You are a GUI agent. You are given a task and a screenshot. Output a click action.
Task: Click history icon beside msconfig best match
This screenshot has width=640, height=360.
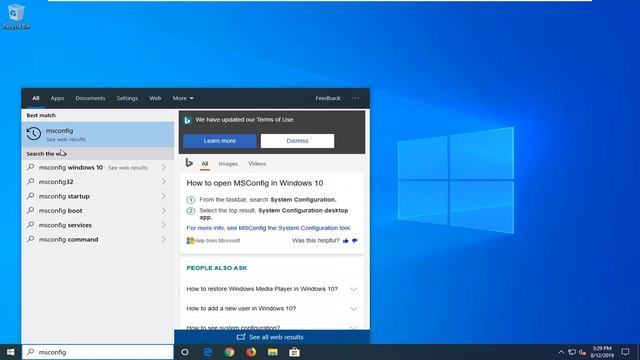(33, 134)
